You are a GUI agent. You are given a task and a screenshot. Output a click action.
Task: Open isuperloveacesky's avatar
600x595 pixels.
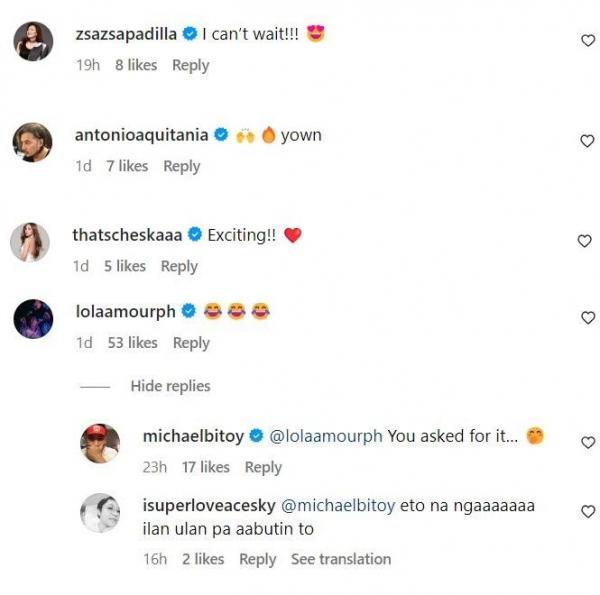[x=100, y=513]
